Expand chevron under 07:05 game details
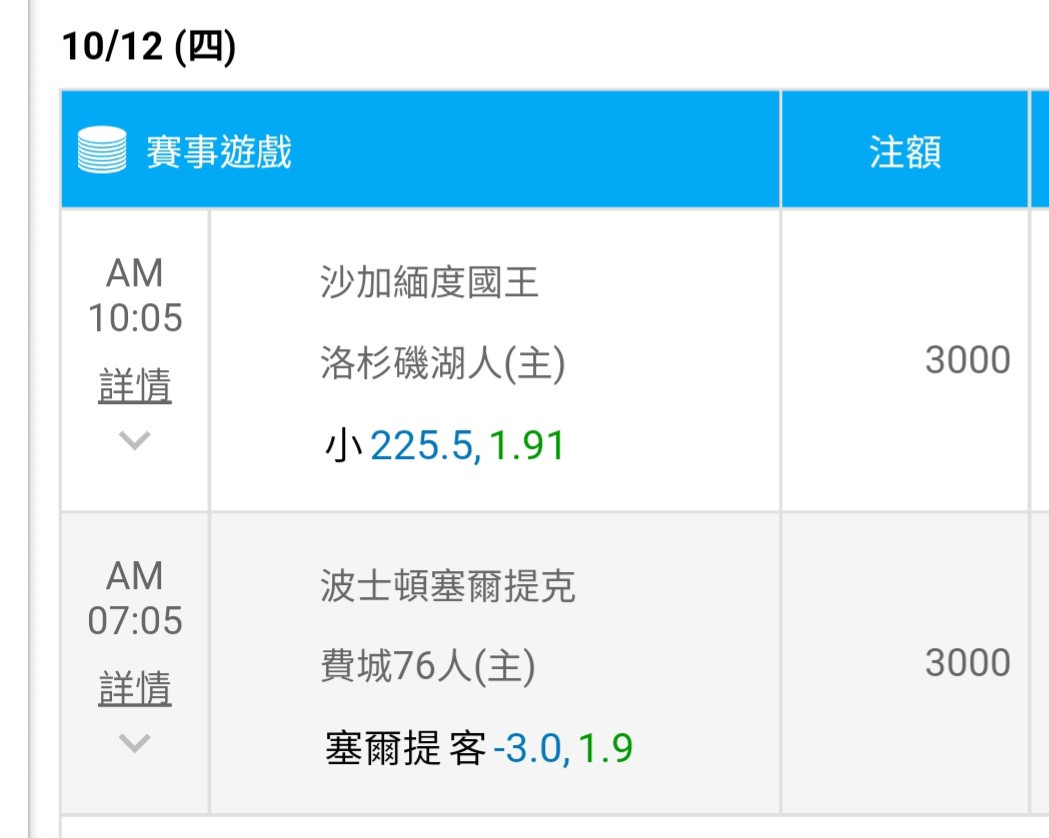Image resolution: width=1049 pixels, height=838 pixels. 134,743
